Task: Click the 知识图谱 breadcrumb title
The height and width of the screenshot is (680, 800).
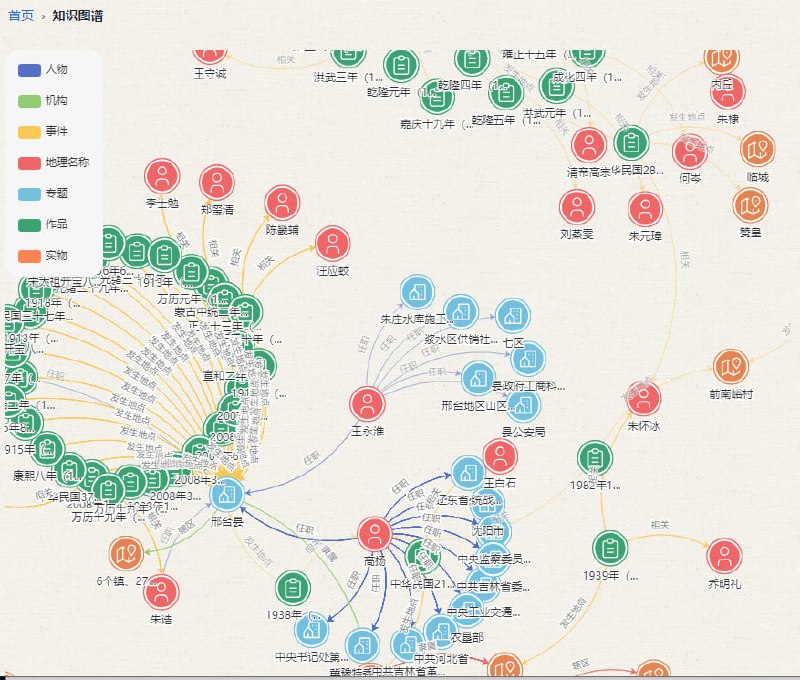Action: (78, 16)
